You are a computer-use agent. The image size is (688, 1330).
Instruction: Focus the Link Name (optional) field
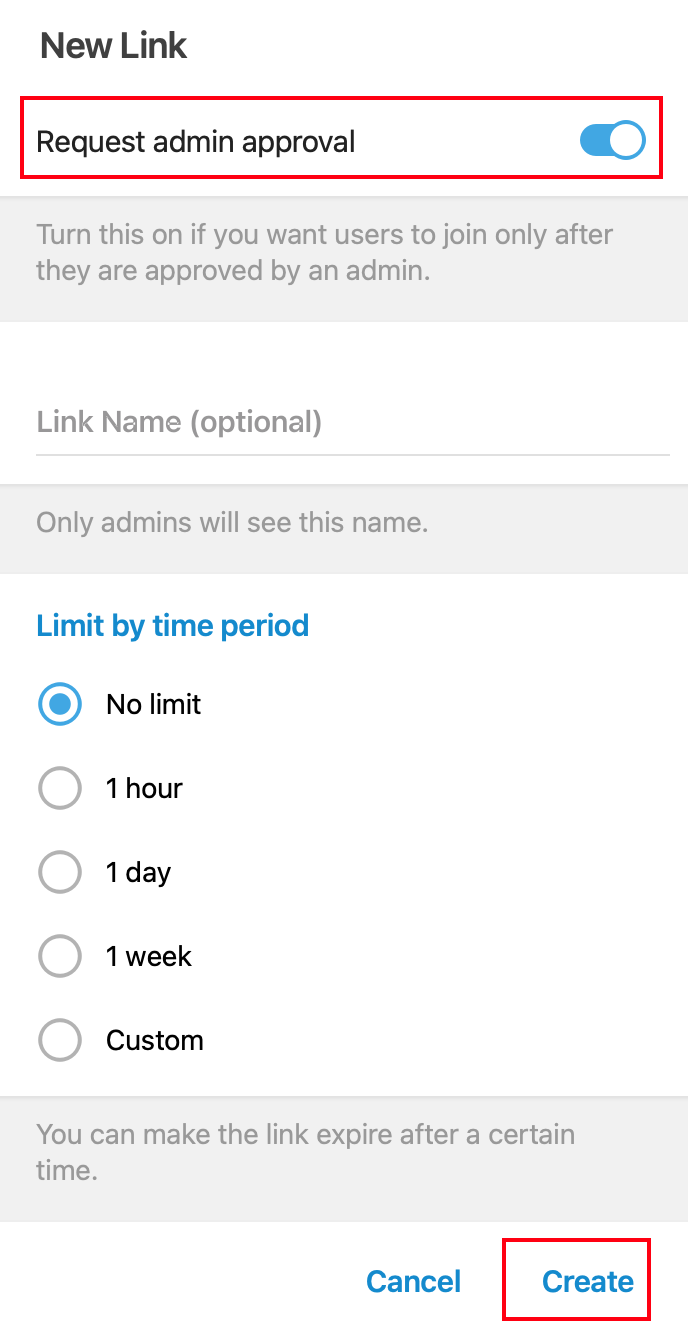352,422
